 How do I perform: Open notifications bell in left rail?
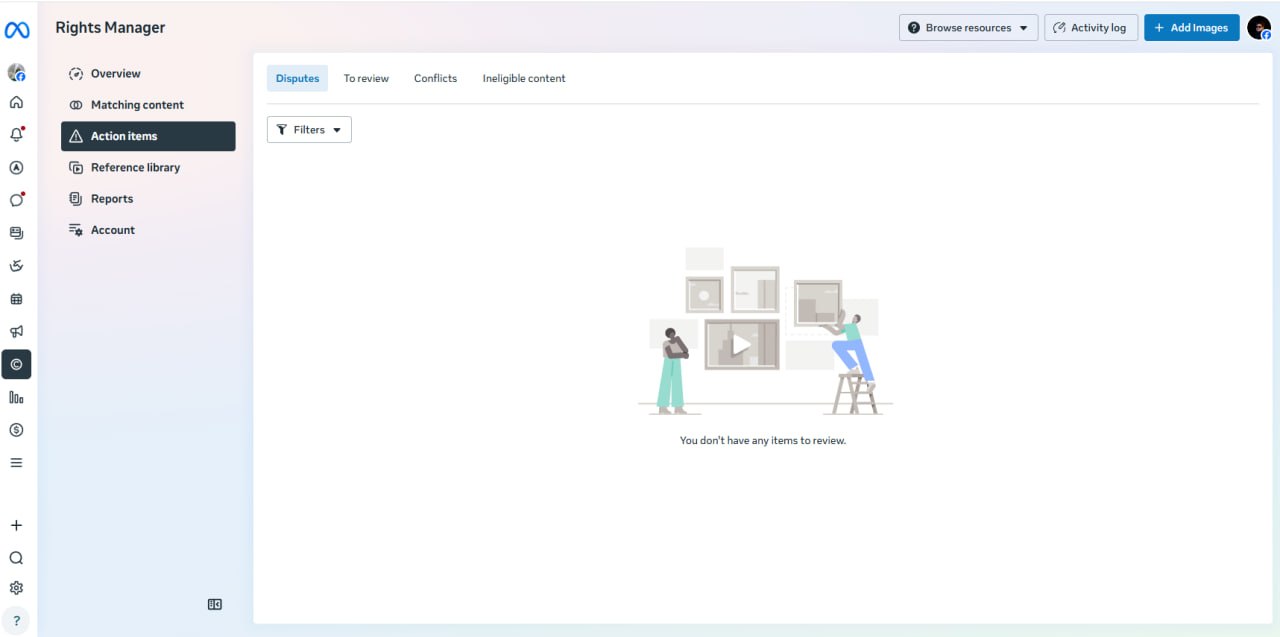point(16,135)
